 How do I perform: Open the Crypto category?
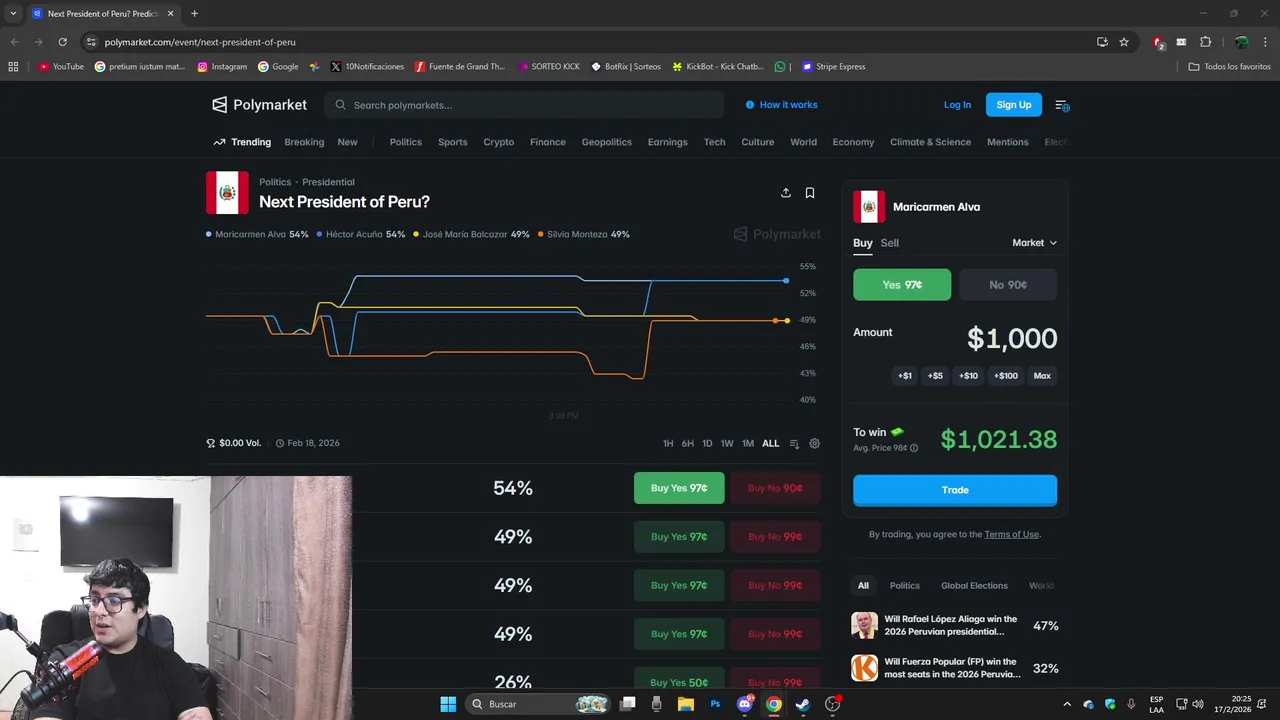(499, 142)
